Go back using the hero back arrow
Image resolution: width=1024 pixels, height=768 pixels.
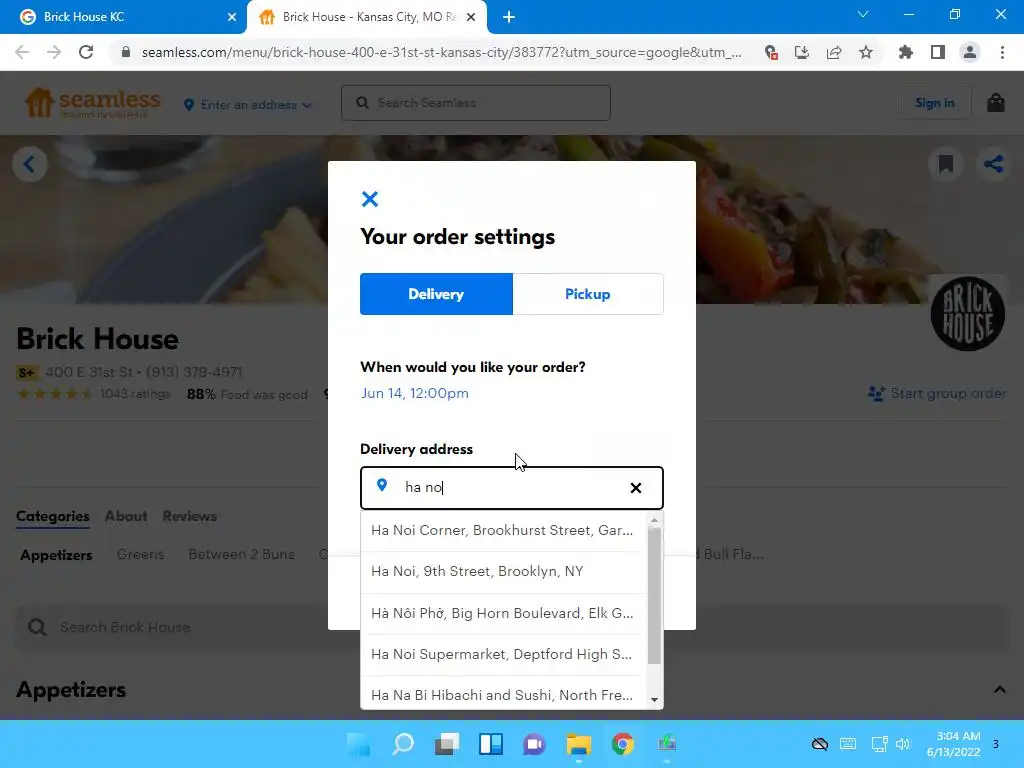click(29, 164)
